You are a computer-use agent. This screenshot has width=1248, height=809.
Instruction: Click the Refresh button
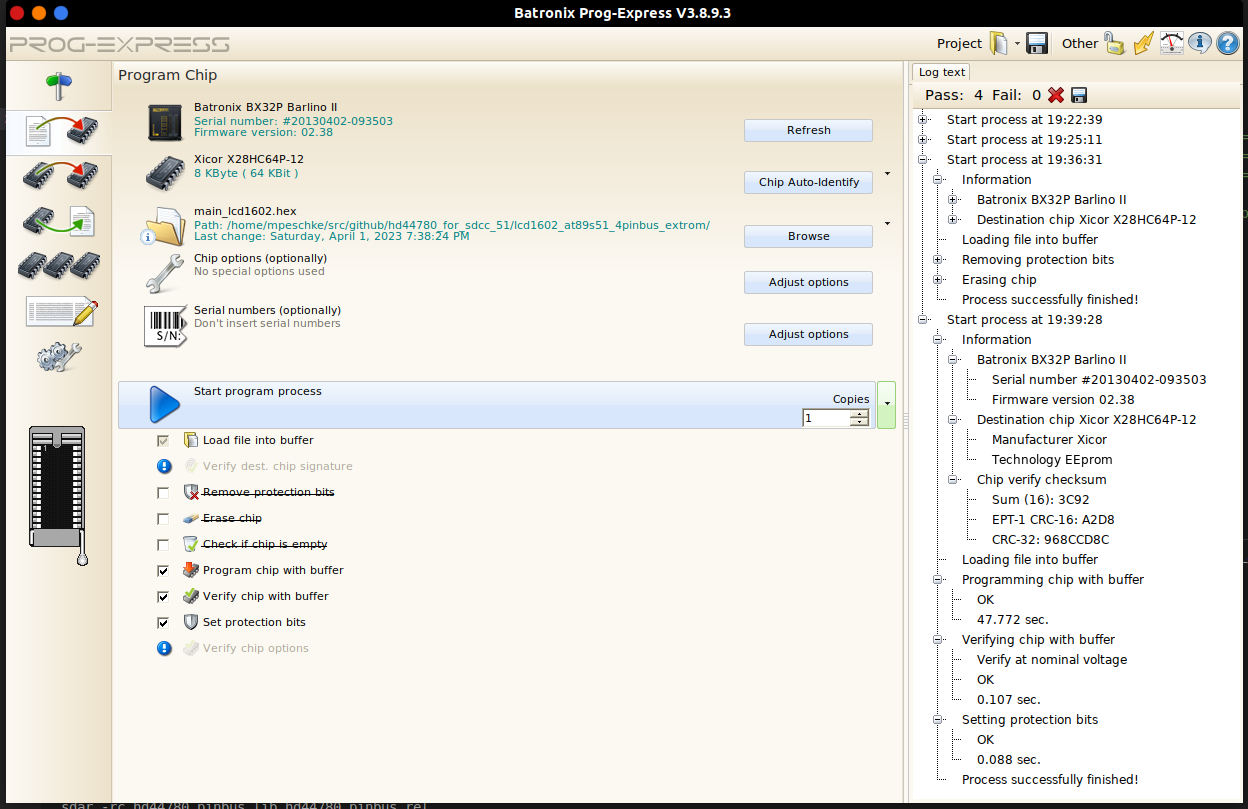tap(808, 130)
